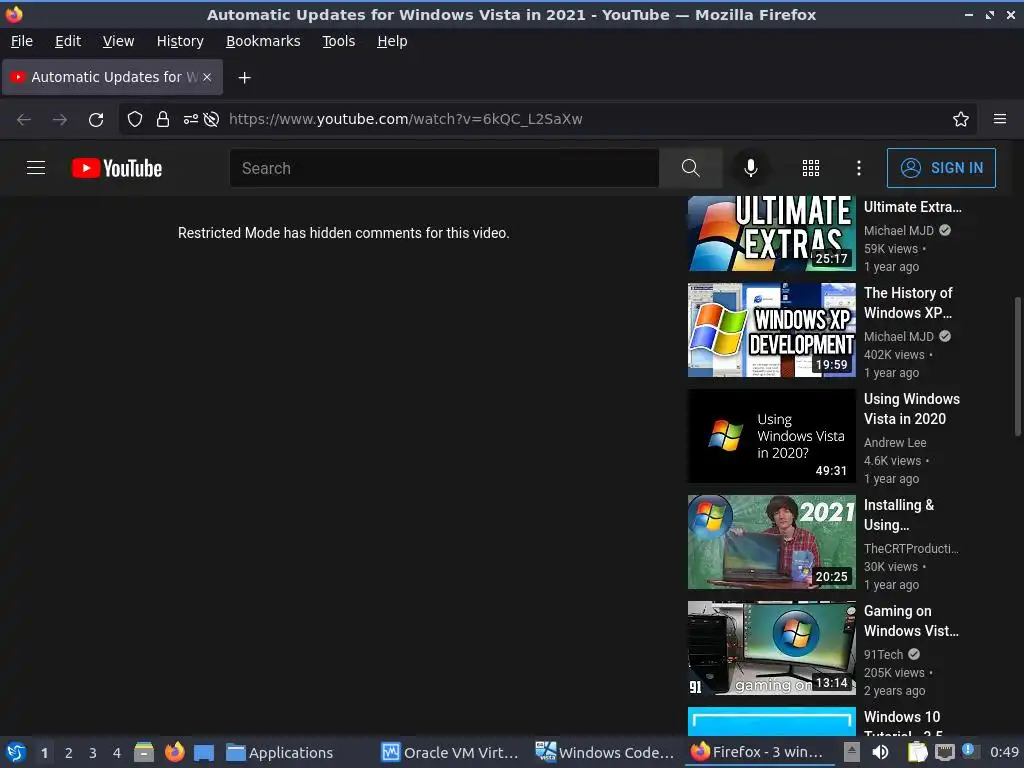1024x768 pixels.
Task: Click the taskbar clock 0:49
Action: pos(1004,752)
